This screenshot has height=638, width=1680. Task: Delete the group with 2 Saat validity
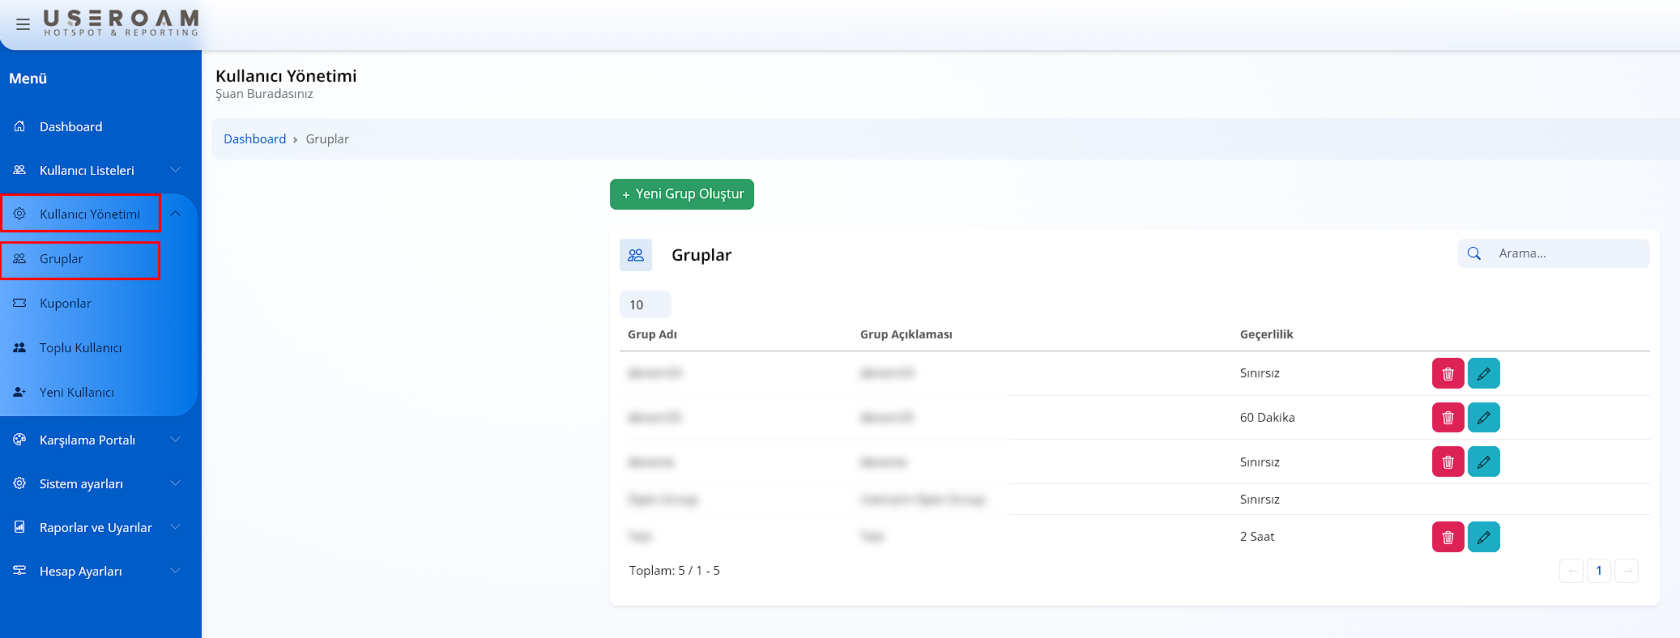(x=1447, y=537)
